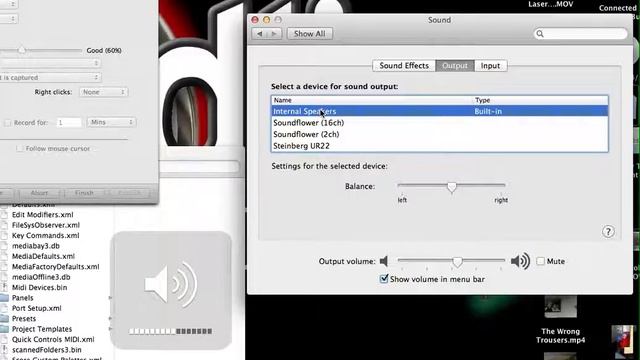Select Soundflower (16ch) output device
640x360 pixels.
[x=440, y=123]
